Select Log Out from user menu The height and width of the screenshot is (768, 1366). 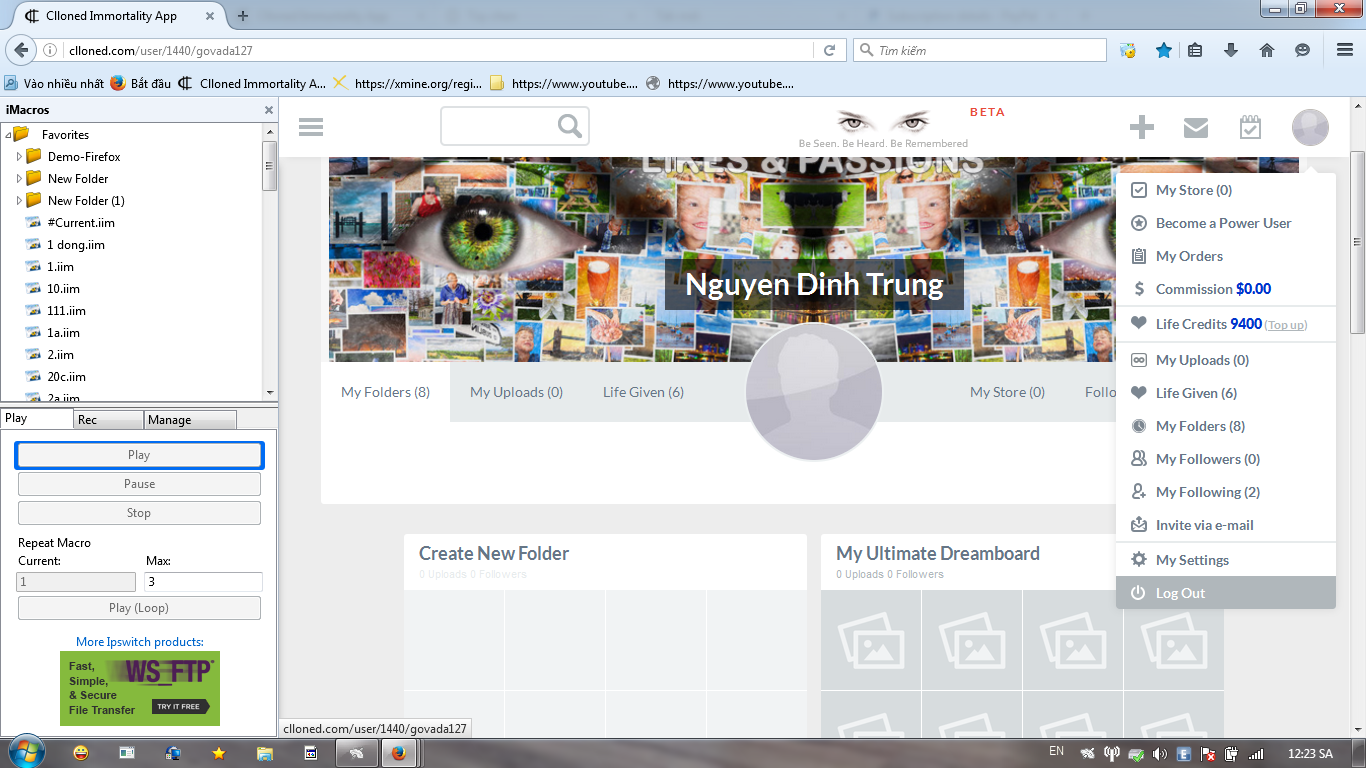click(x=1180, y=593)
